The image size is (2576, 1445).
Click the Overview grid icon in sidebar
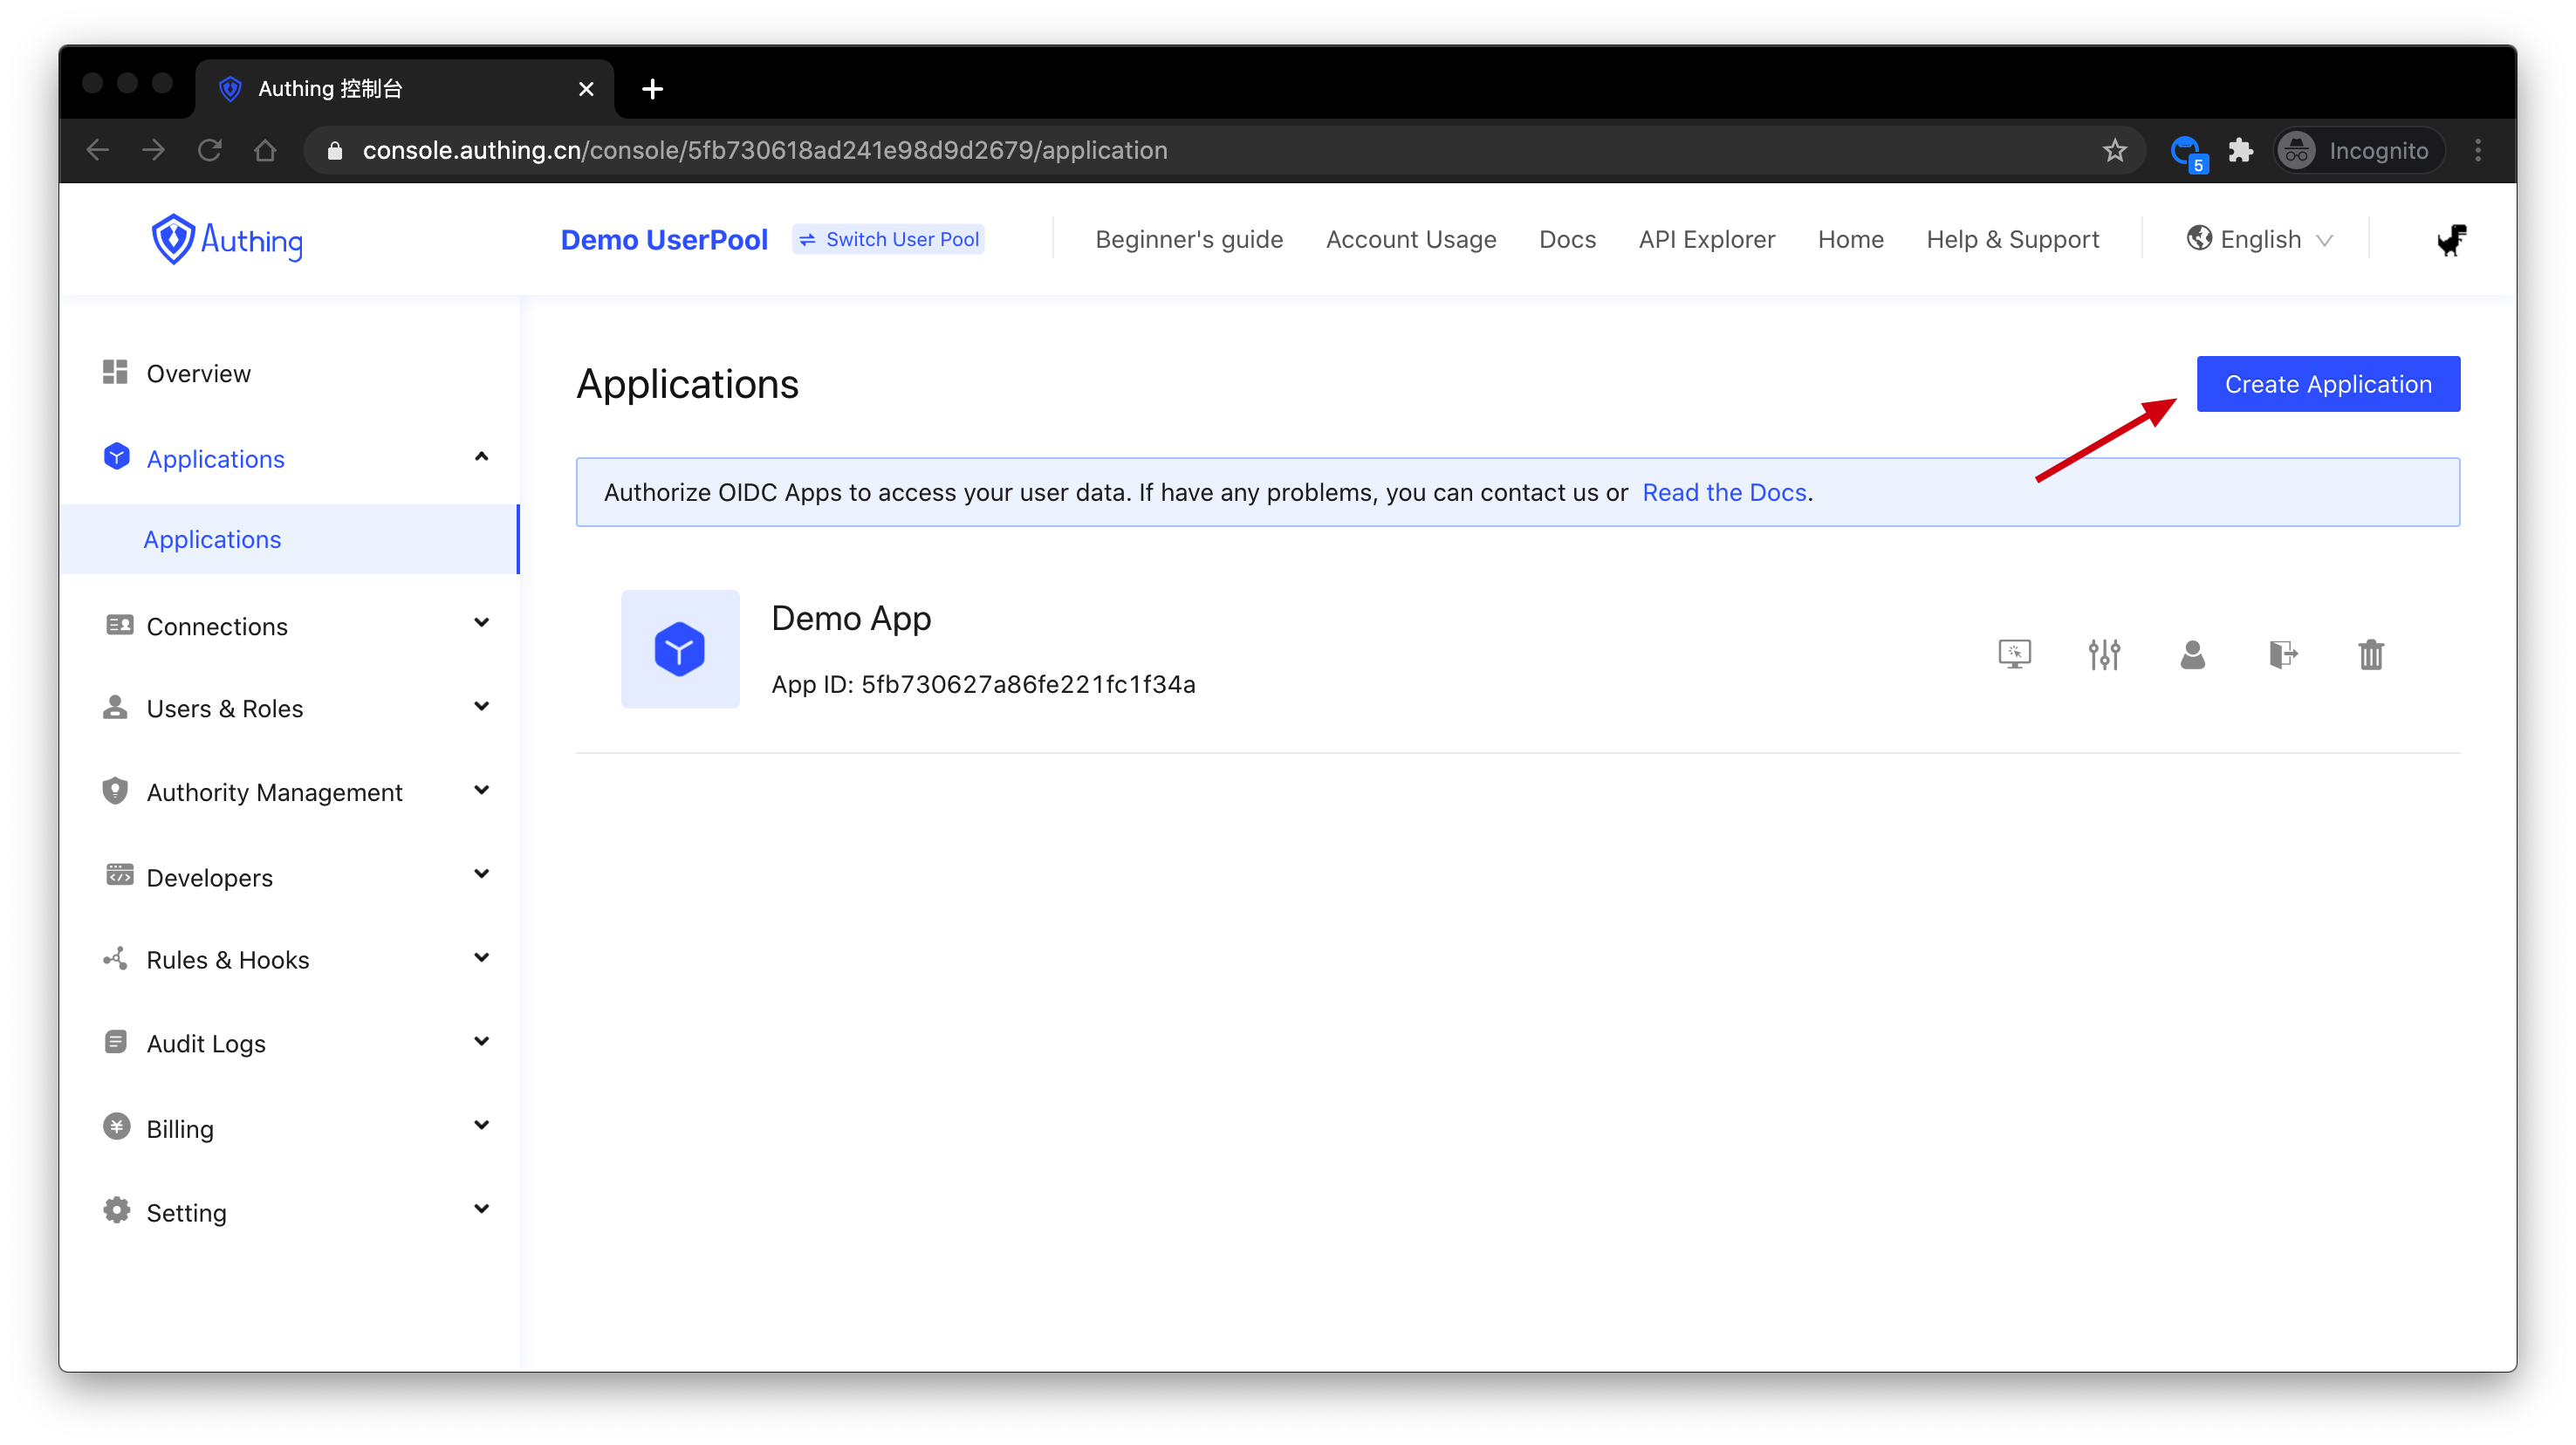(115, 372)
